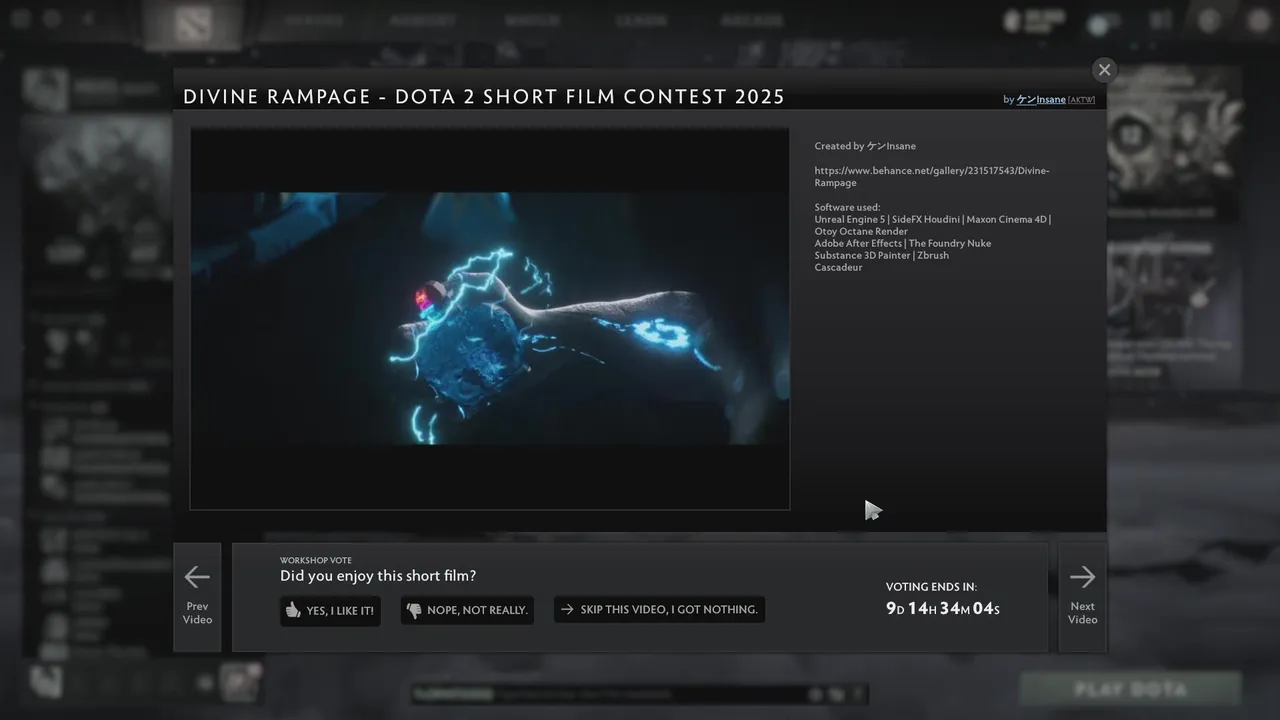Select the "Software used:" text

click(847, 207)
